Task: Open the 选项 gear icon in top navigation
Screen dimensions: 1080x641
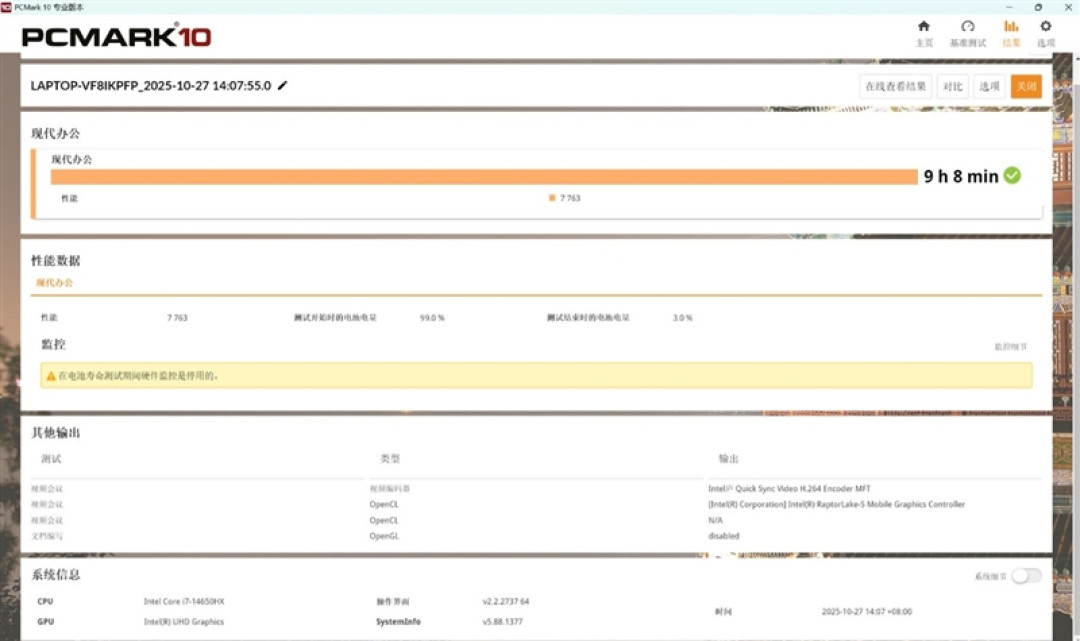Action: tap(1046, 26)
